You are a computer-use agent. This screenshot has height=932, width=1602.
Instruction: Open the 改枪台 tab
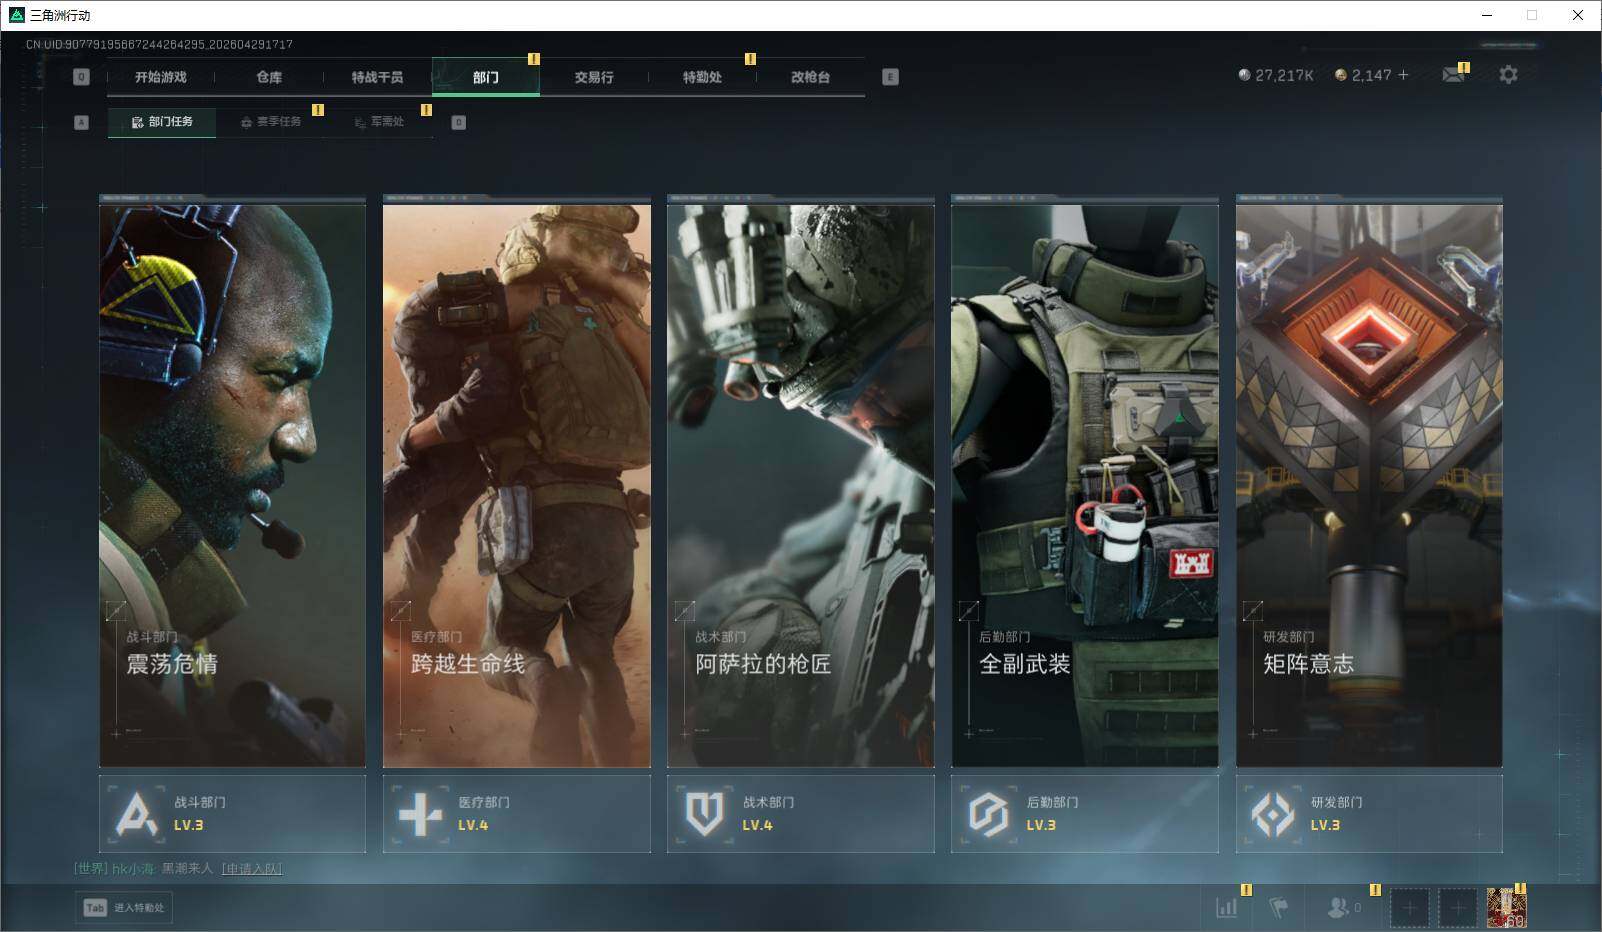[x=810, y=77]
